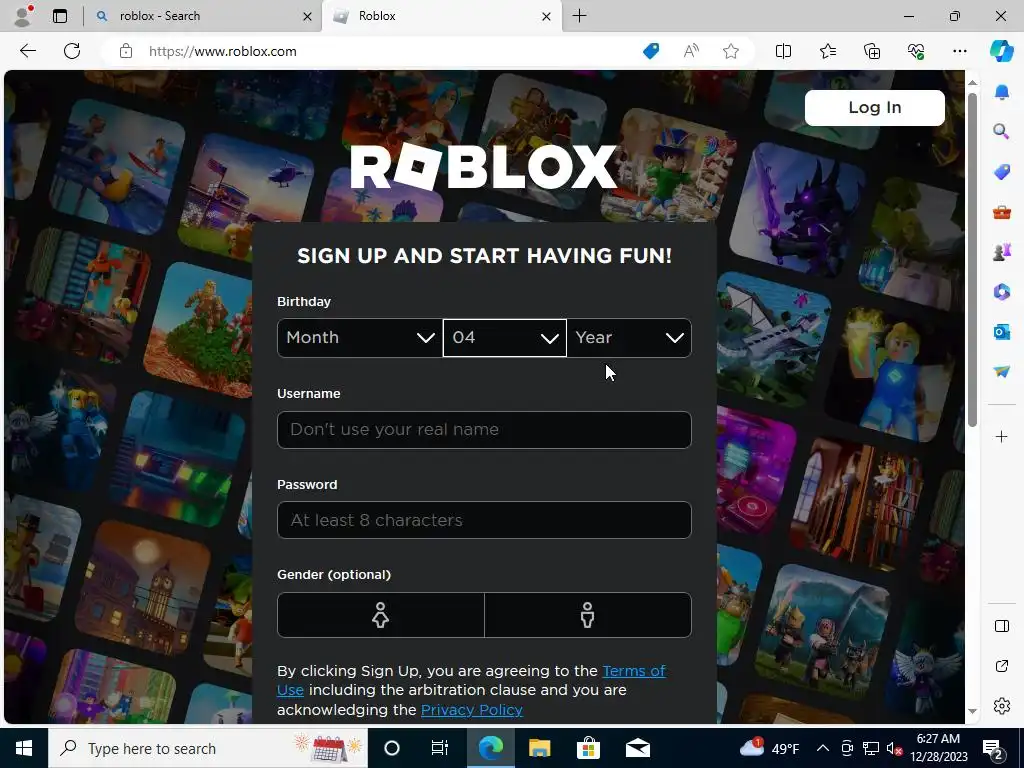Add this page to favorites star

click(731, 51)
